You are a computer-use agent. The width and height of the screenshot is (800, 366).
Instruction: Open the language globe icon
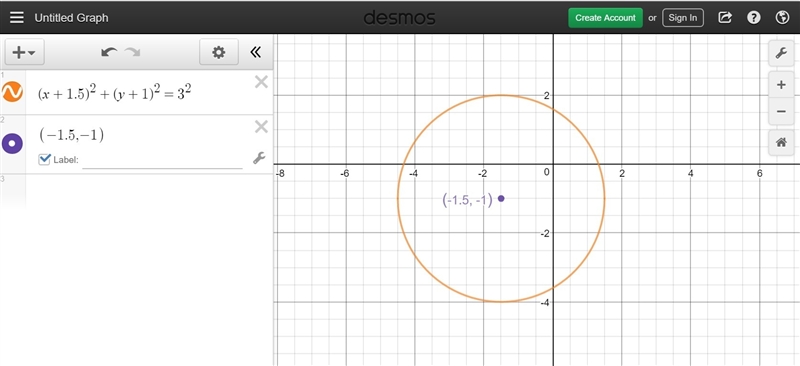(x=782, y=17)
